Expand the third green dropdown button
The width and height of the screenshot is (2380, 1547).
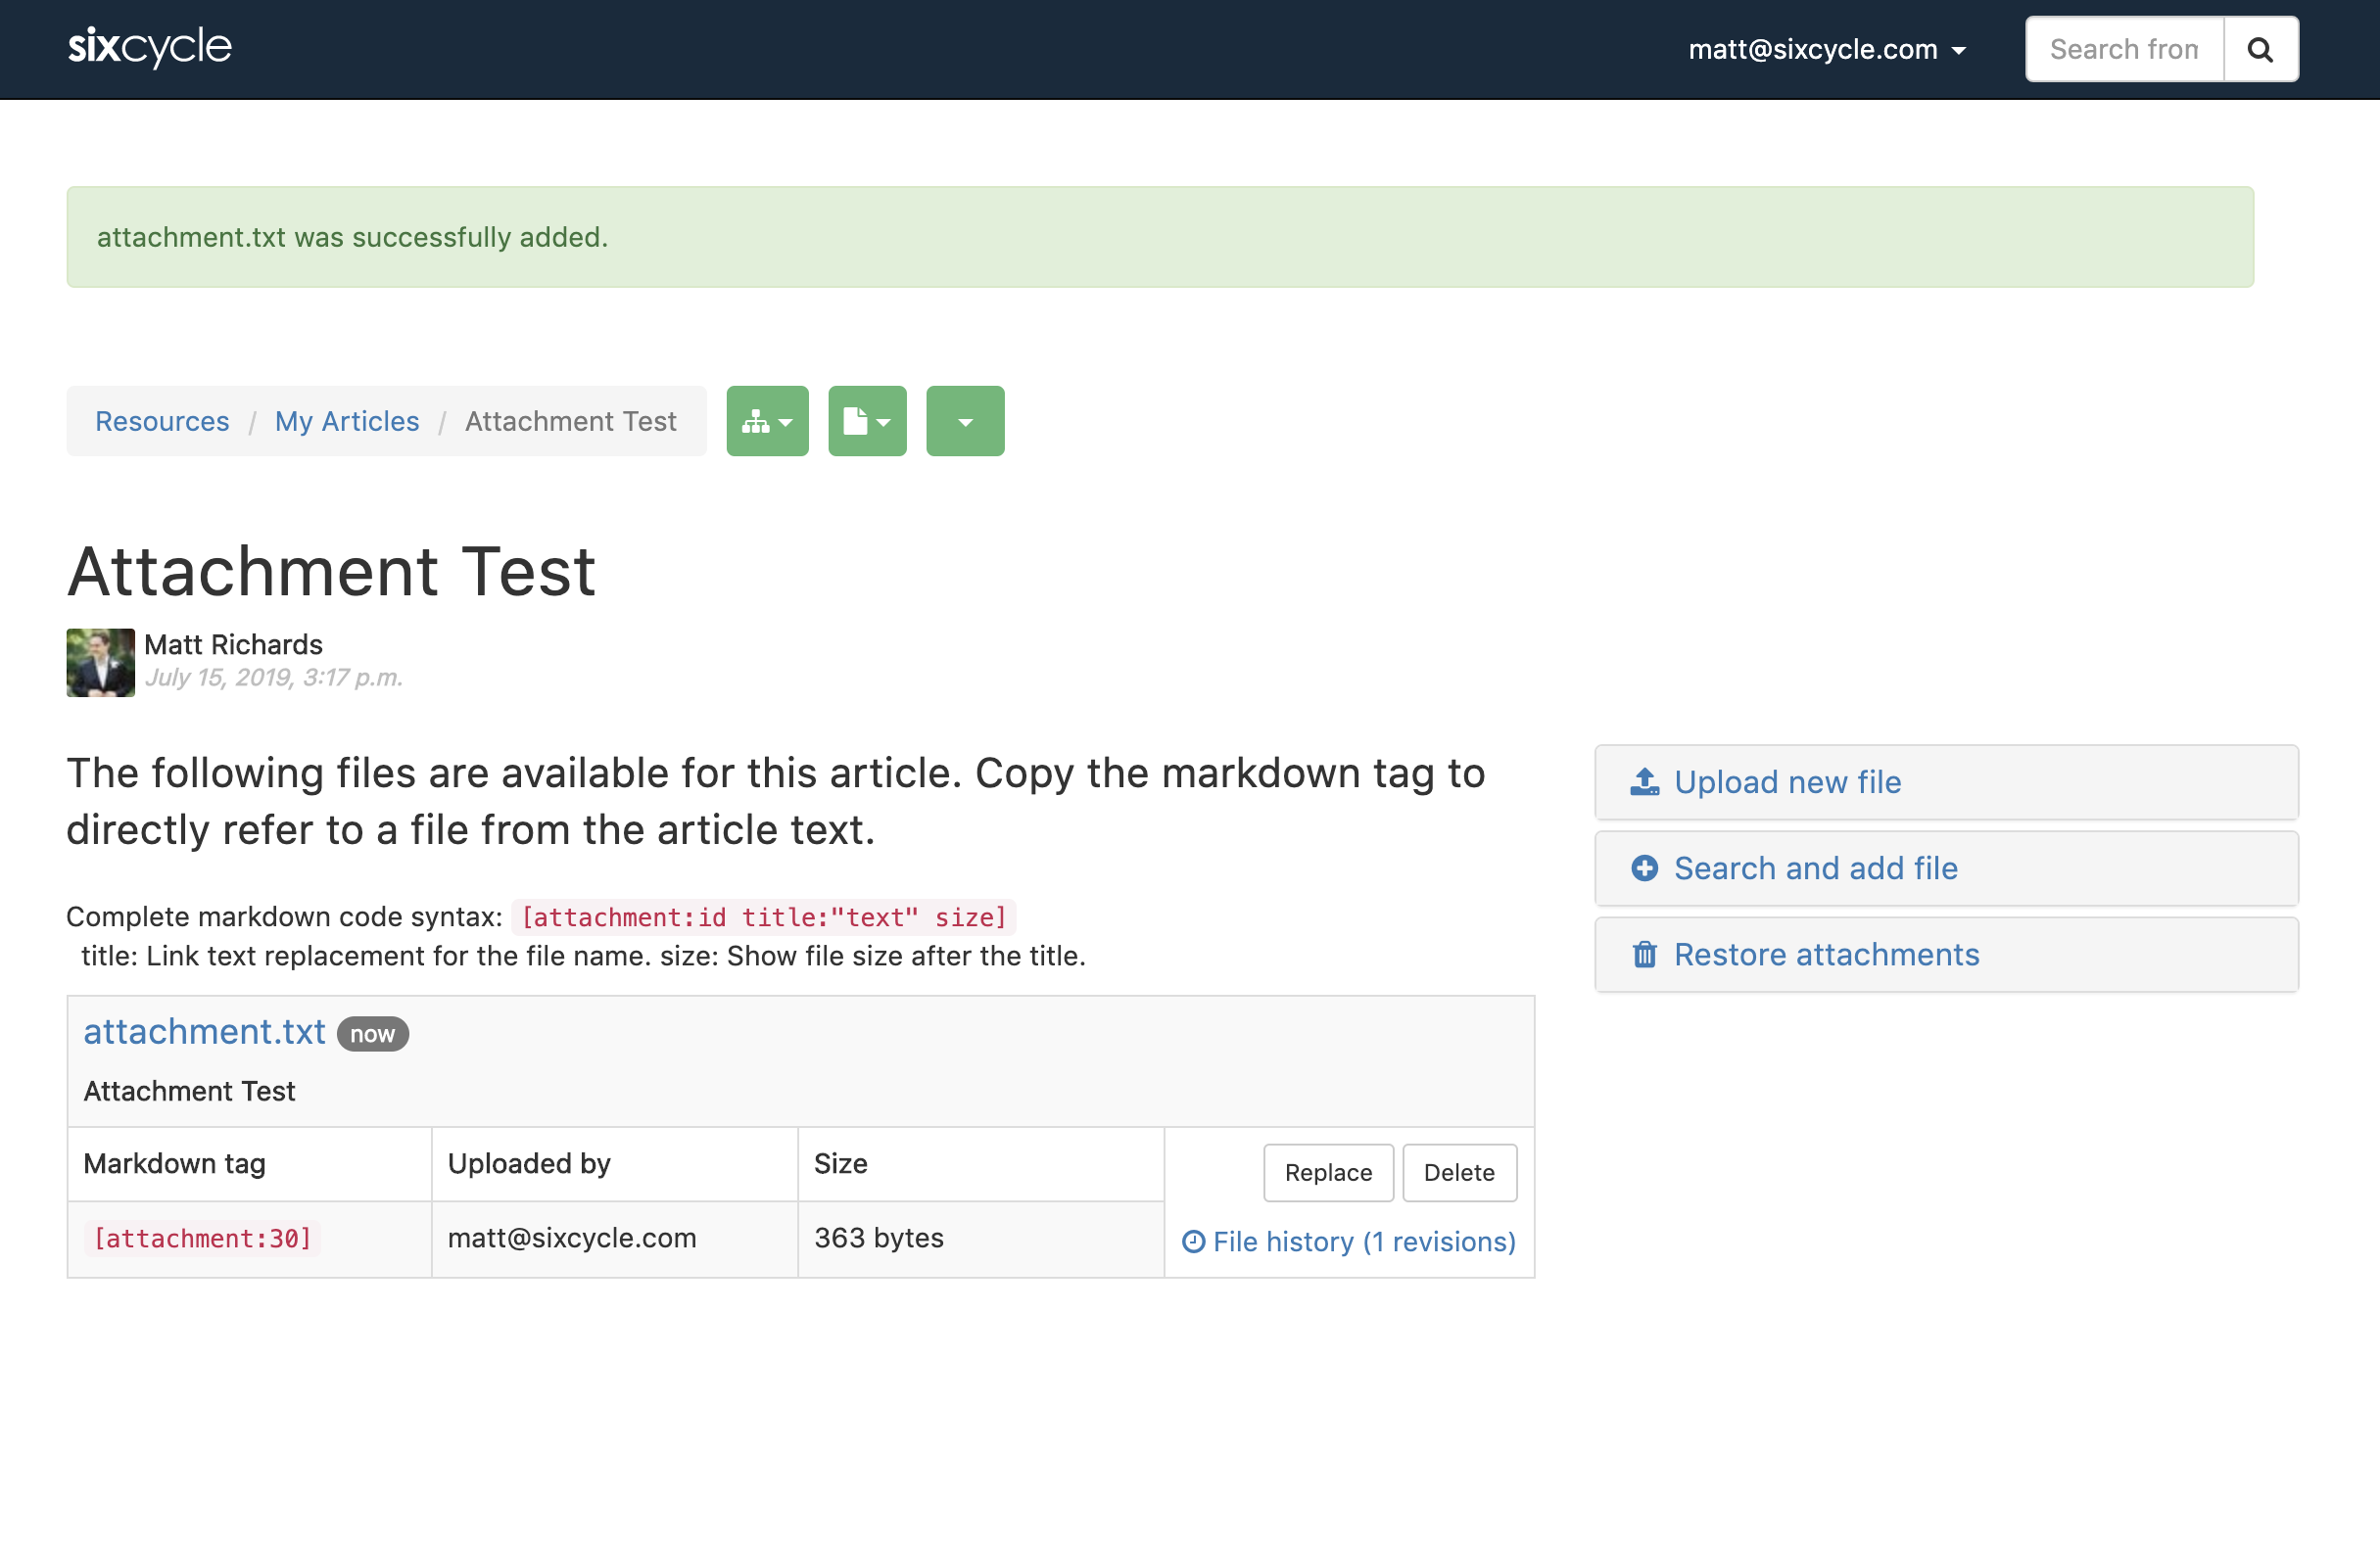tap(964, 420)
